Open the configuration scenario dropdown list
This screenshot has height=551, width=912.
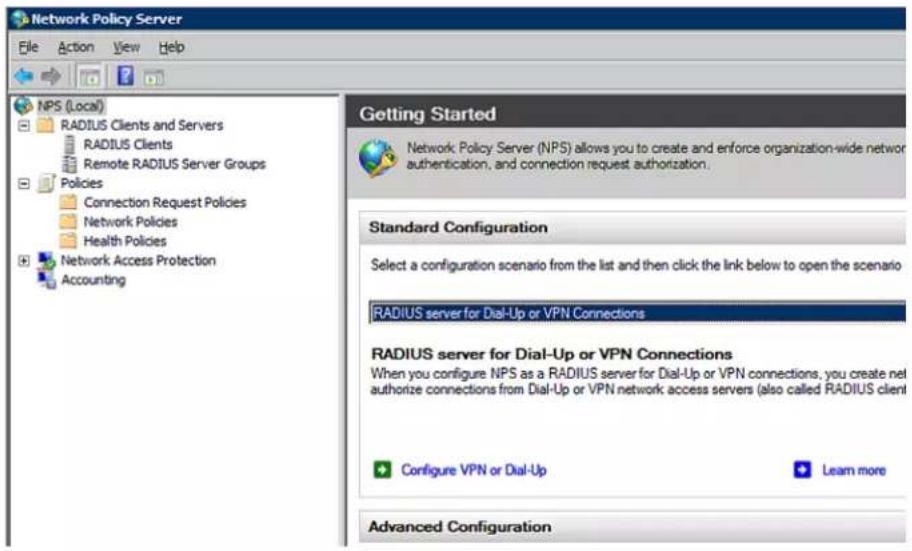(x=637, y=313)
